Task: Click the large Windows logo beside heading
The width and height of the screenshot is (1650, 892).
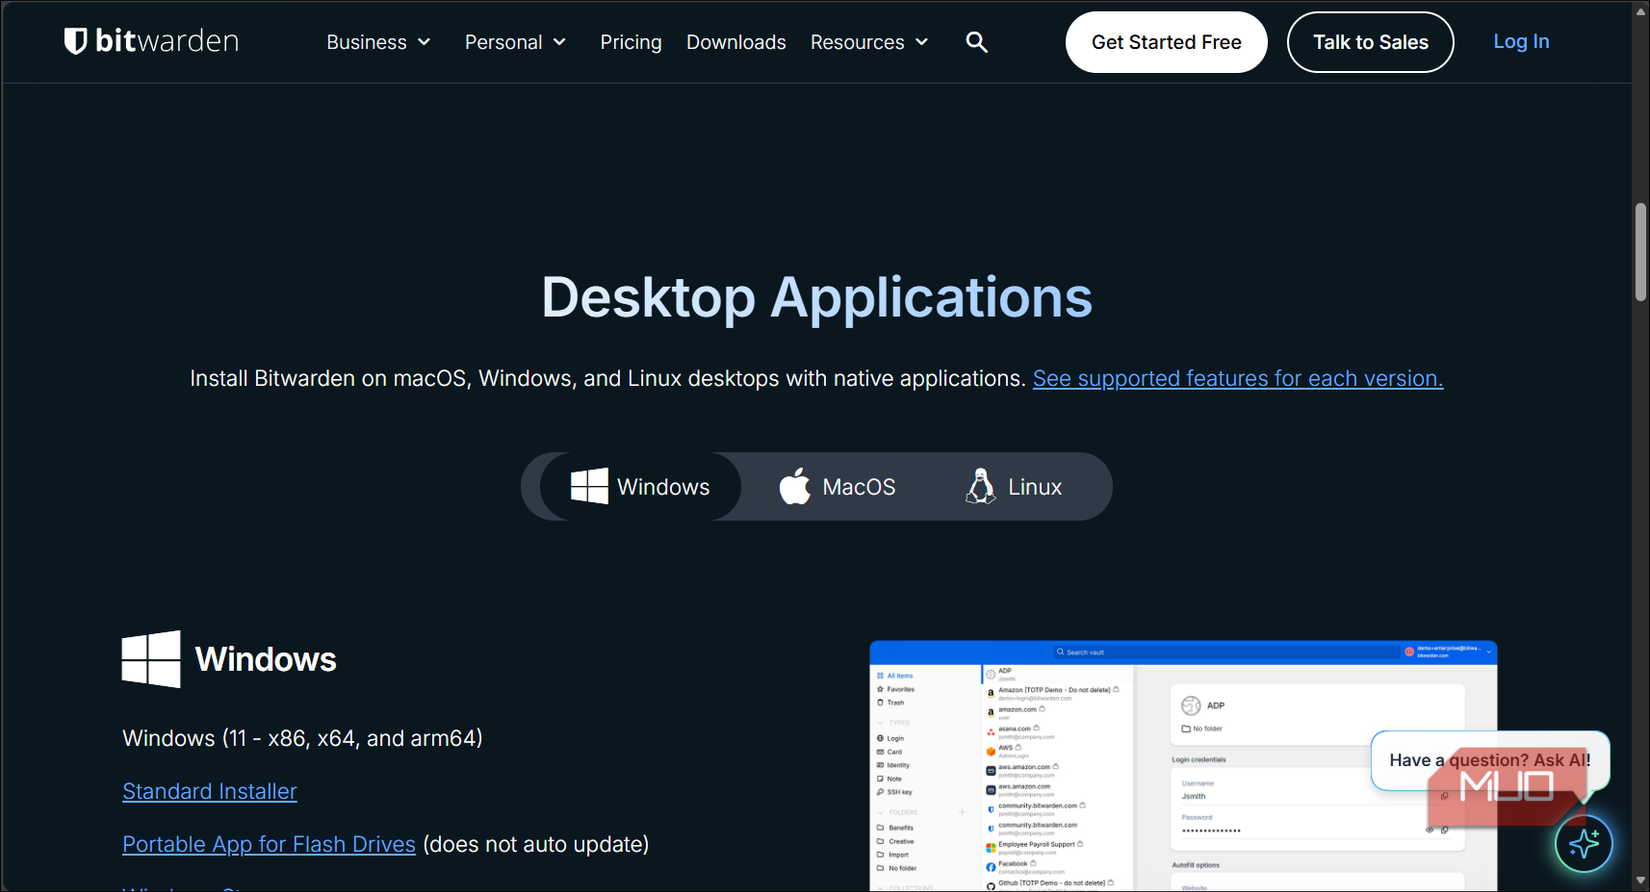Action: coord(151,659)
